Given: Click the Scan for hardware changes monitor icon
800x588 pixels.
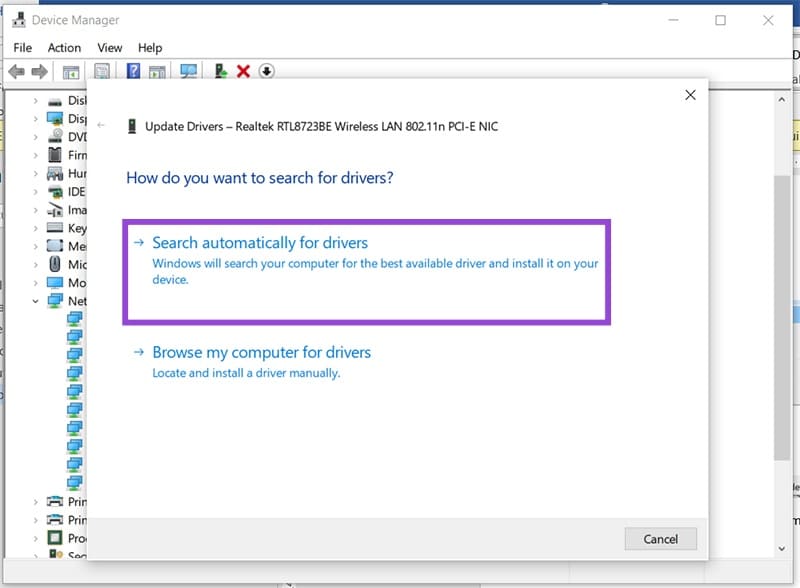Looking at the screenshot, I should [187, 72].
